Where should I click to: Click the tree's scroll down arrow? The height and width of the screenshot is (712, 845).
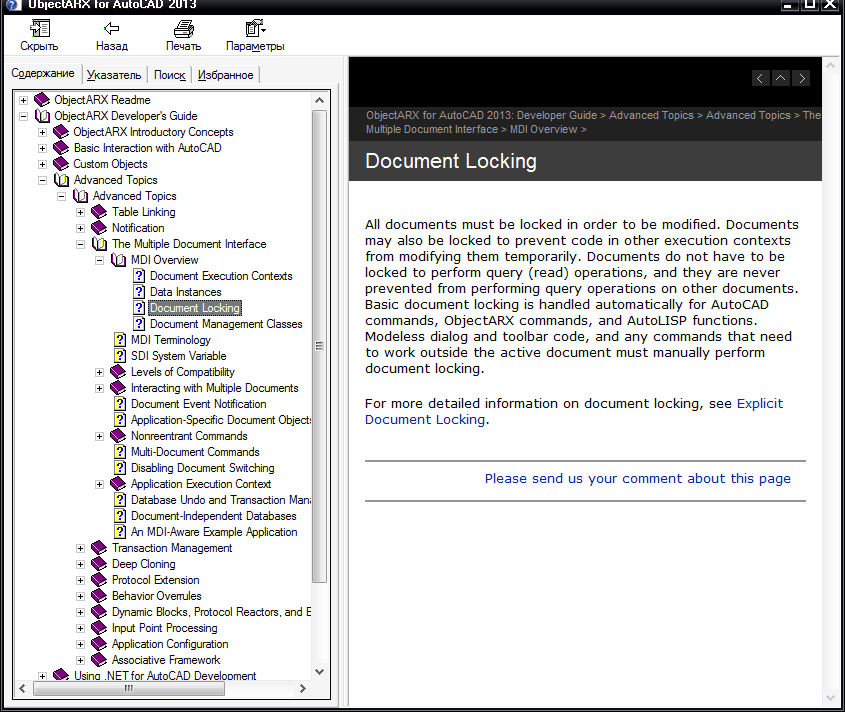(x=319, y=672)
